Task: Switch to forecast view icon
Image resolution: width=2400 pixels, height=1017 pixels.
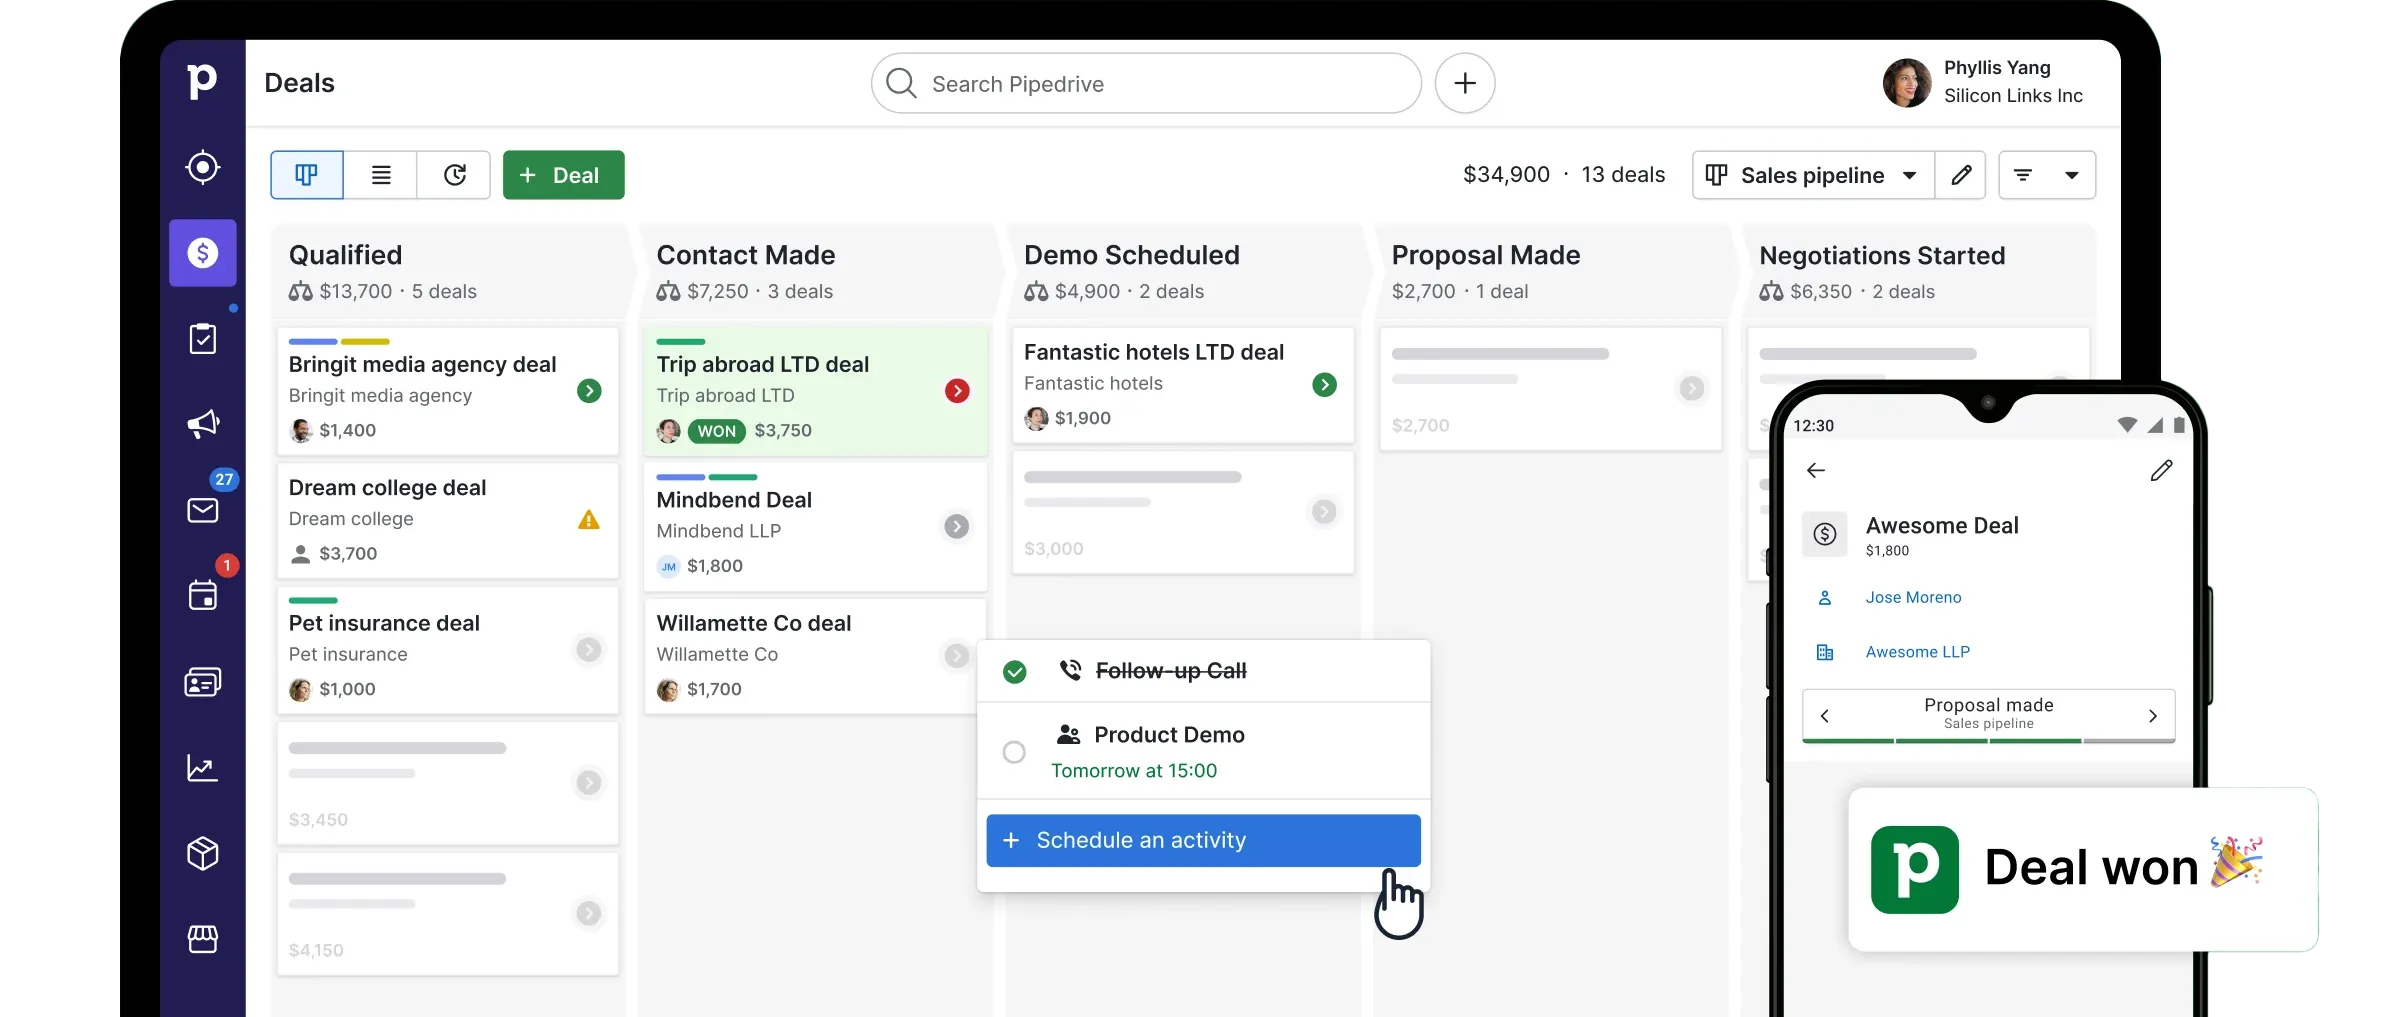Action: click(455, 175)
